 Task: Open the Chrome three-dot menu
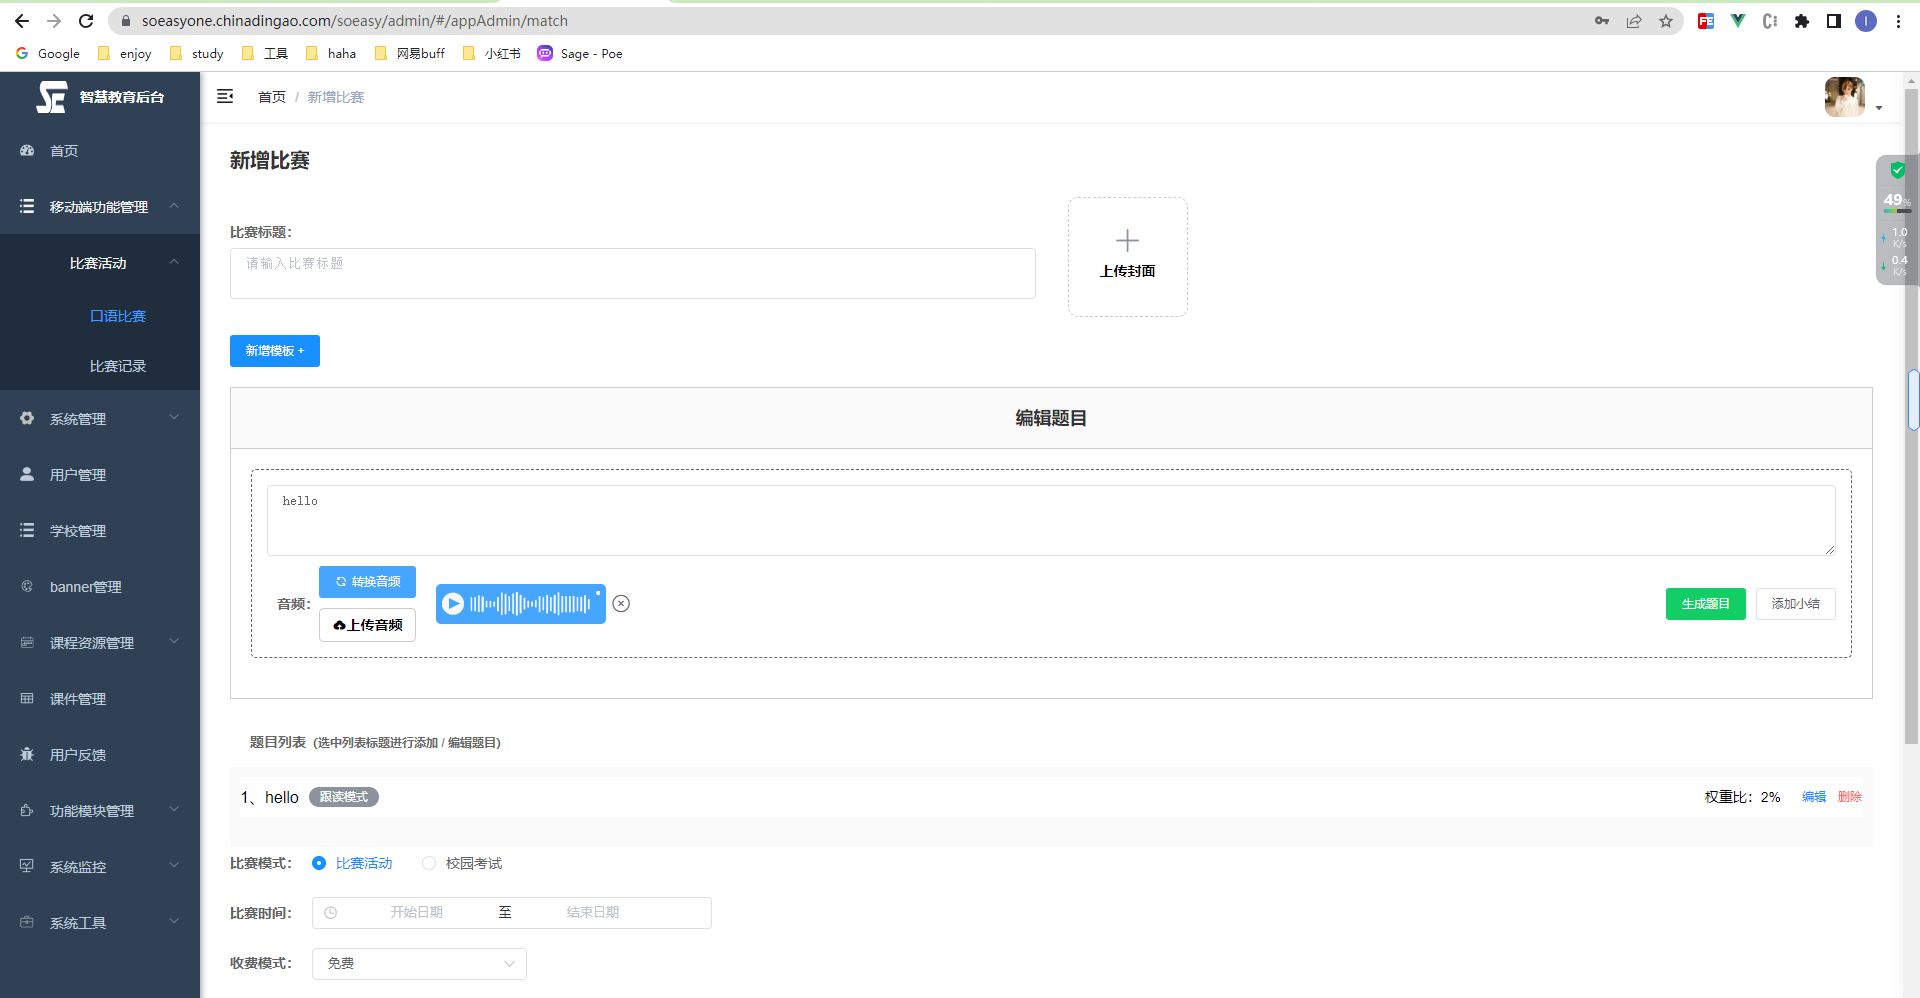[1898, 21]
